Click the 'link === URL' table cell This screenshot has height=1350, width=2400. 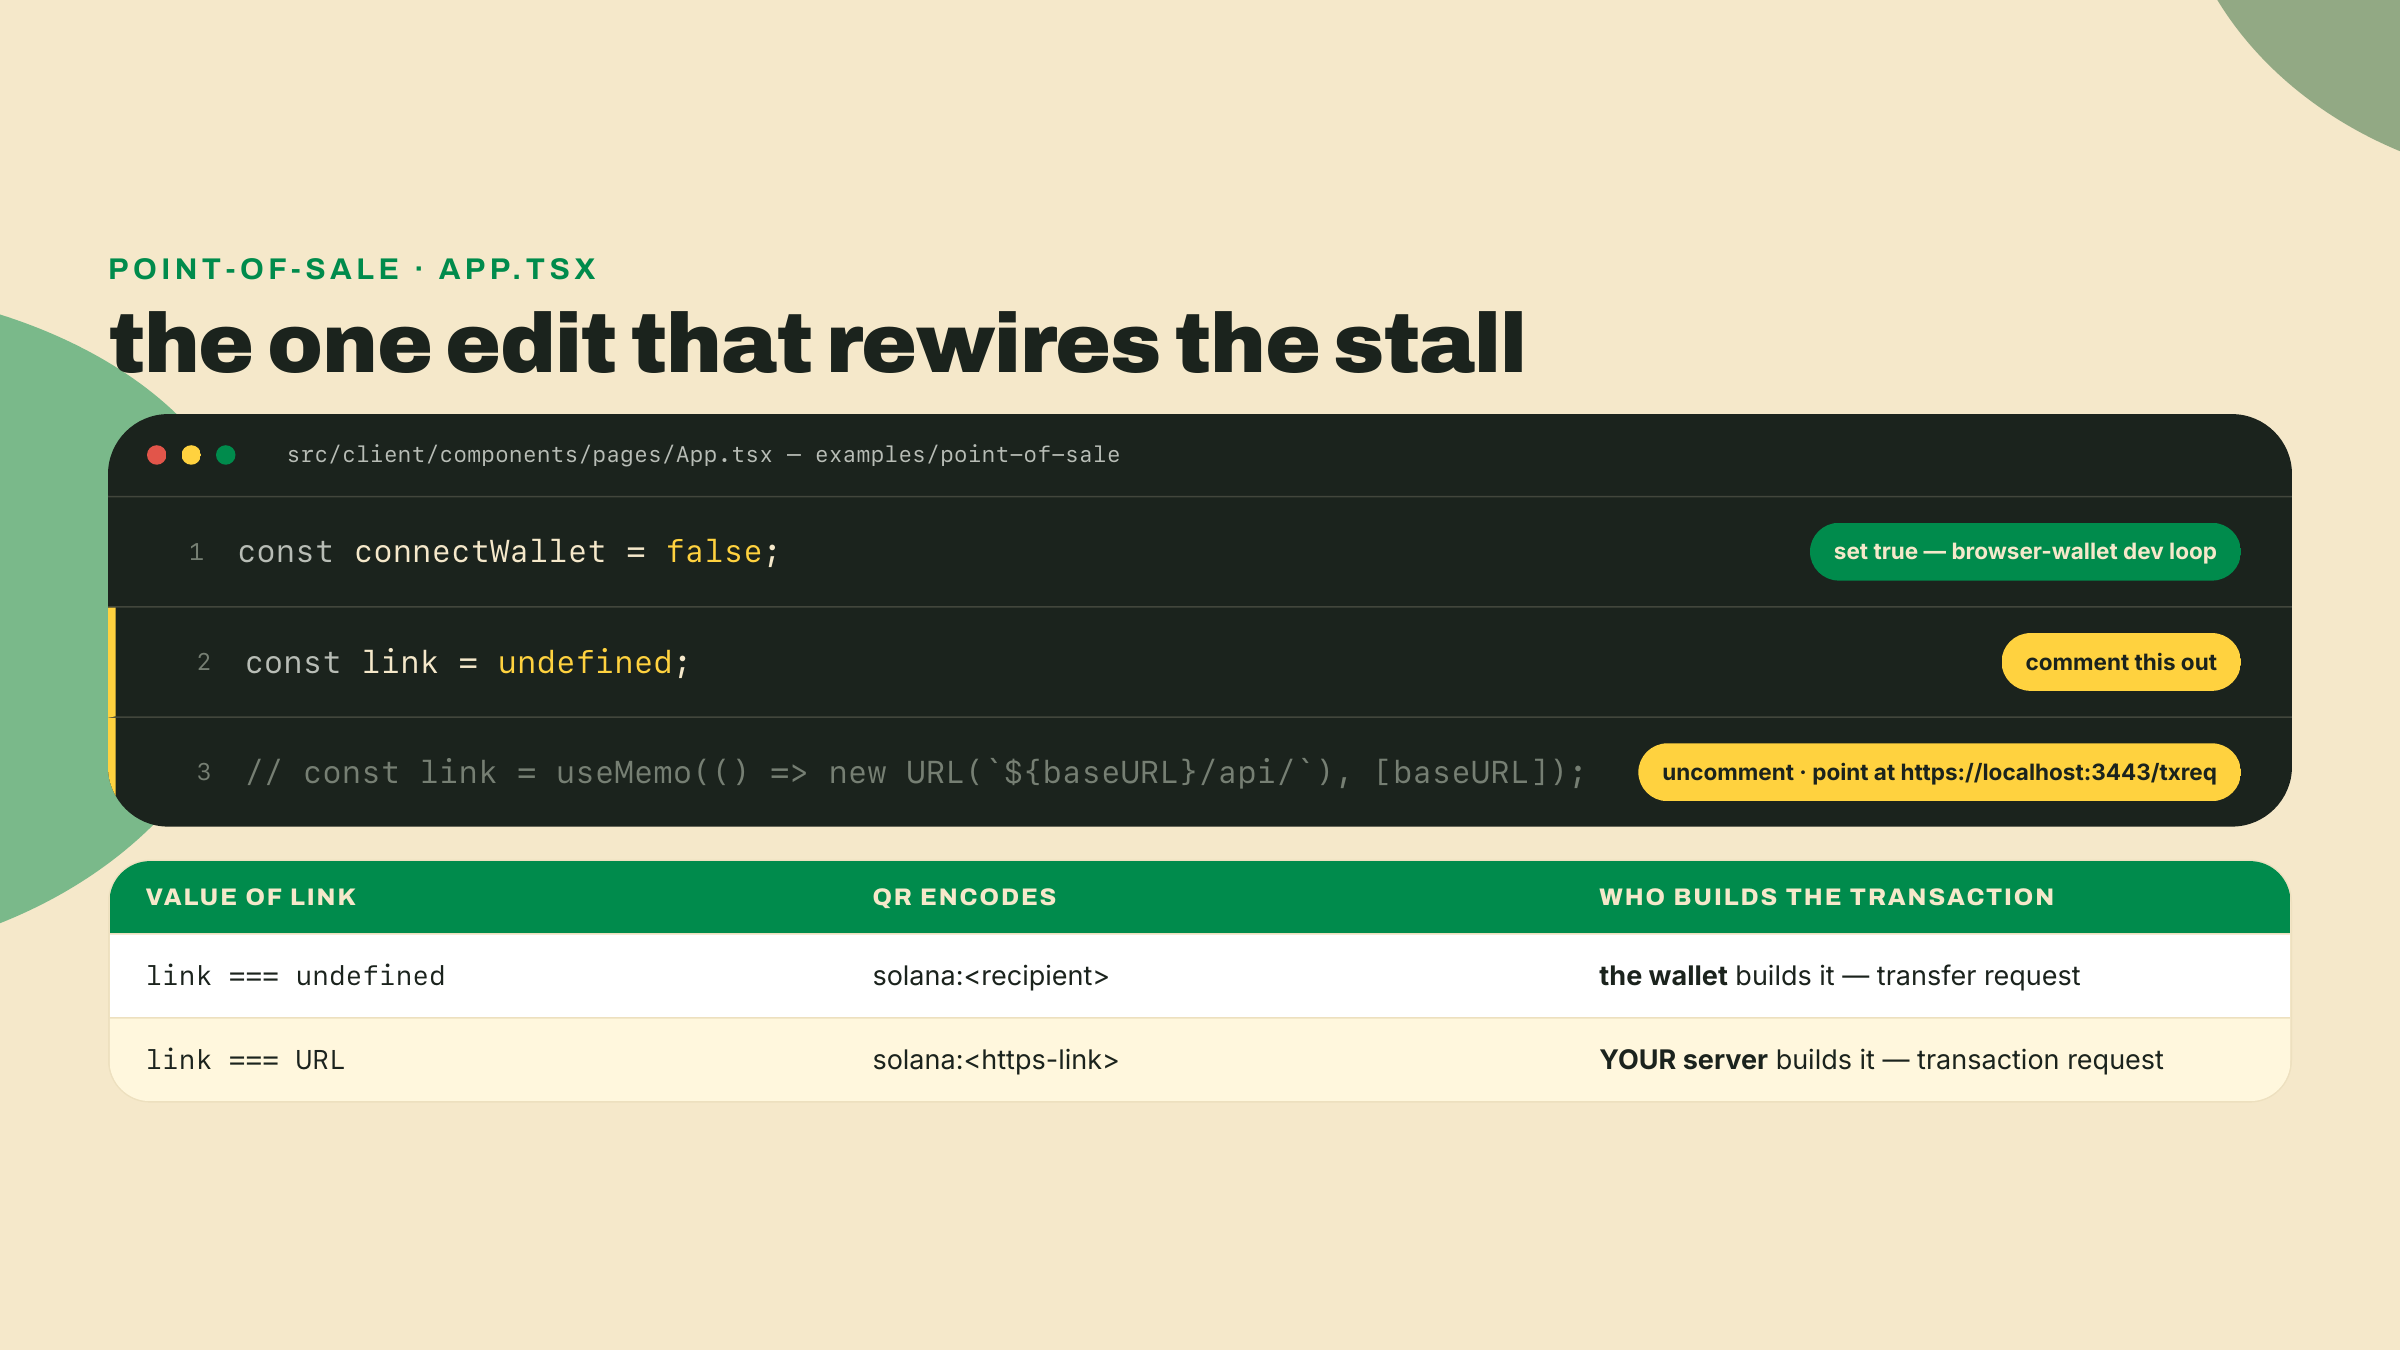pos(245,1060)
